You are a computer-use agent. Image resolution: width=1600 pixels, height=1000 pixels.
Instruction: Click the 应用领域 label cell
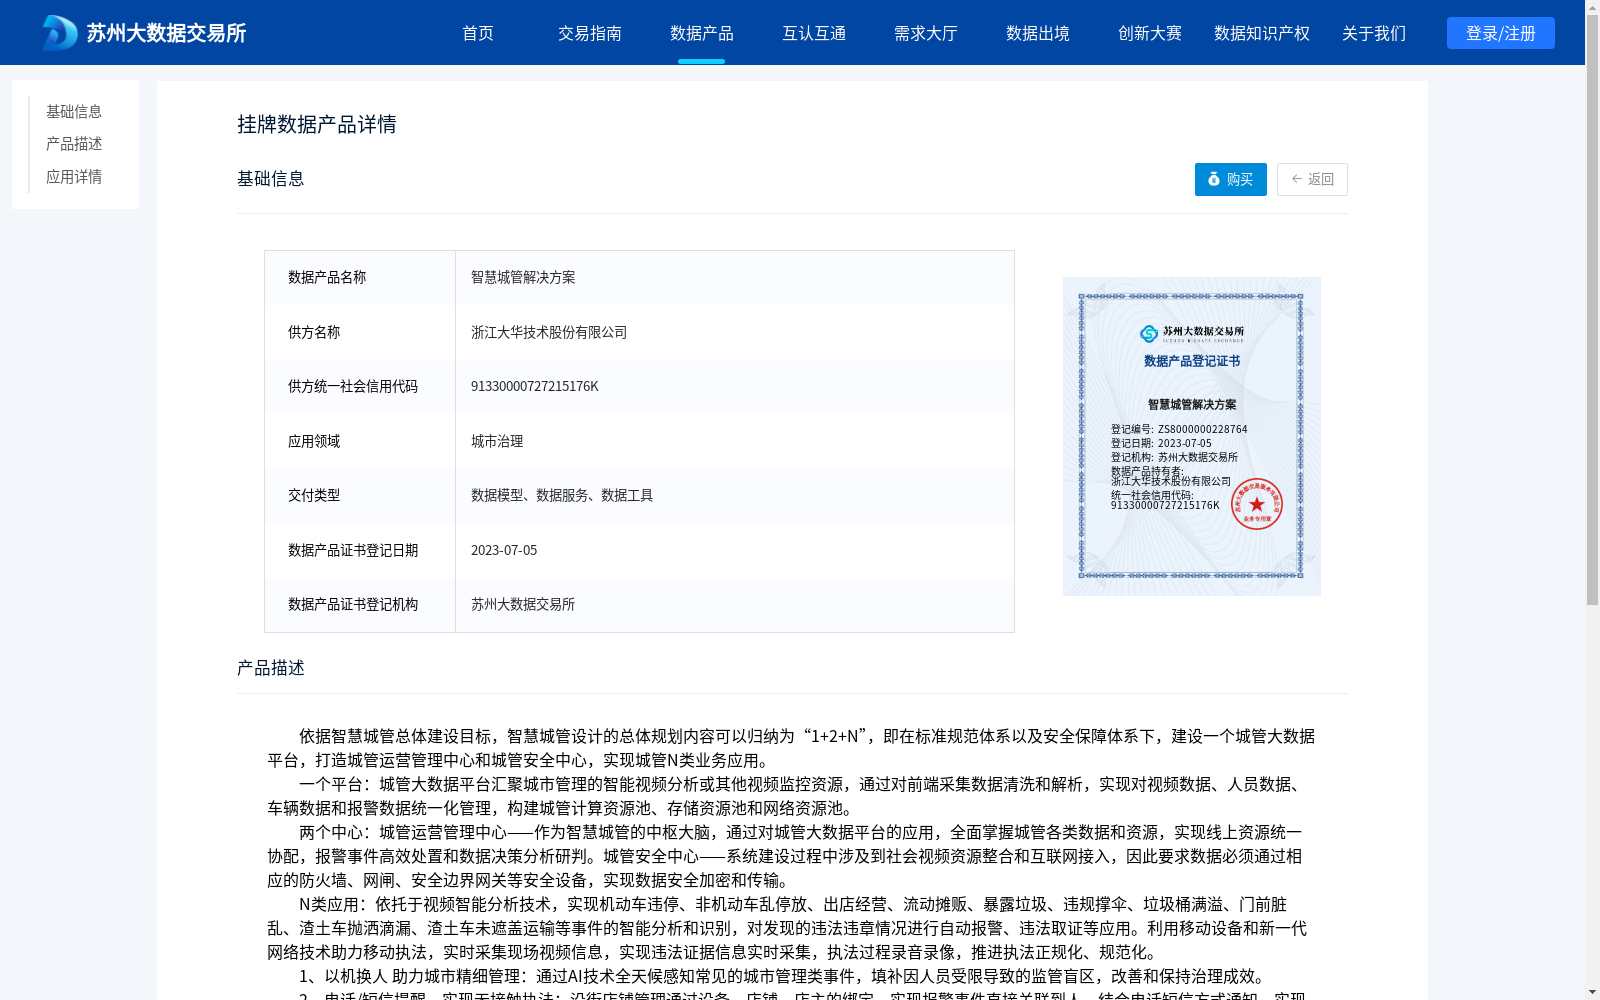[360, 441]
